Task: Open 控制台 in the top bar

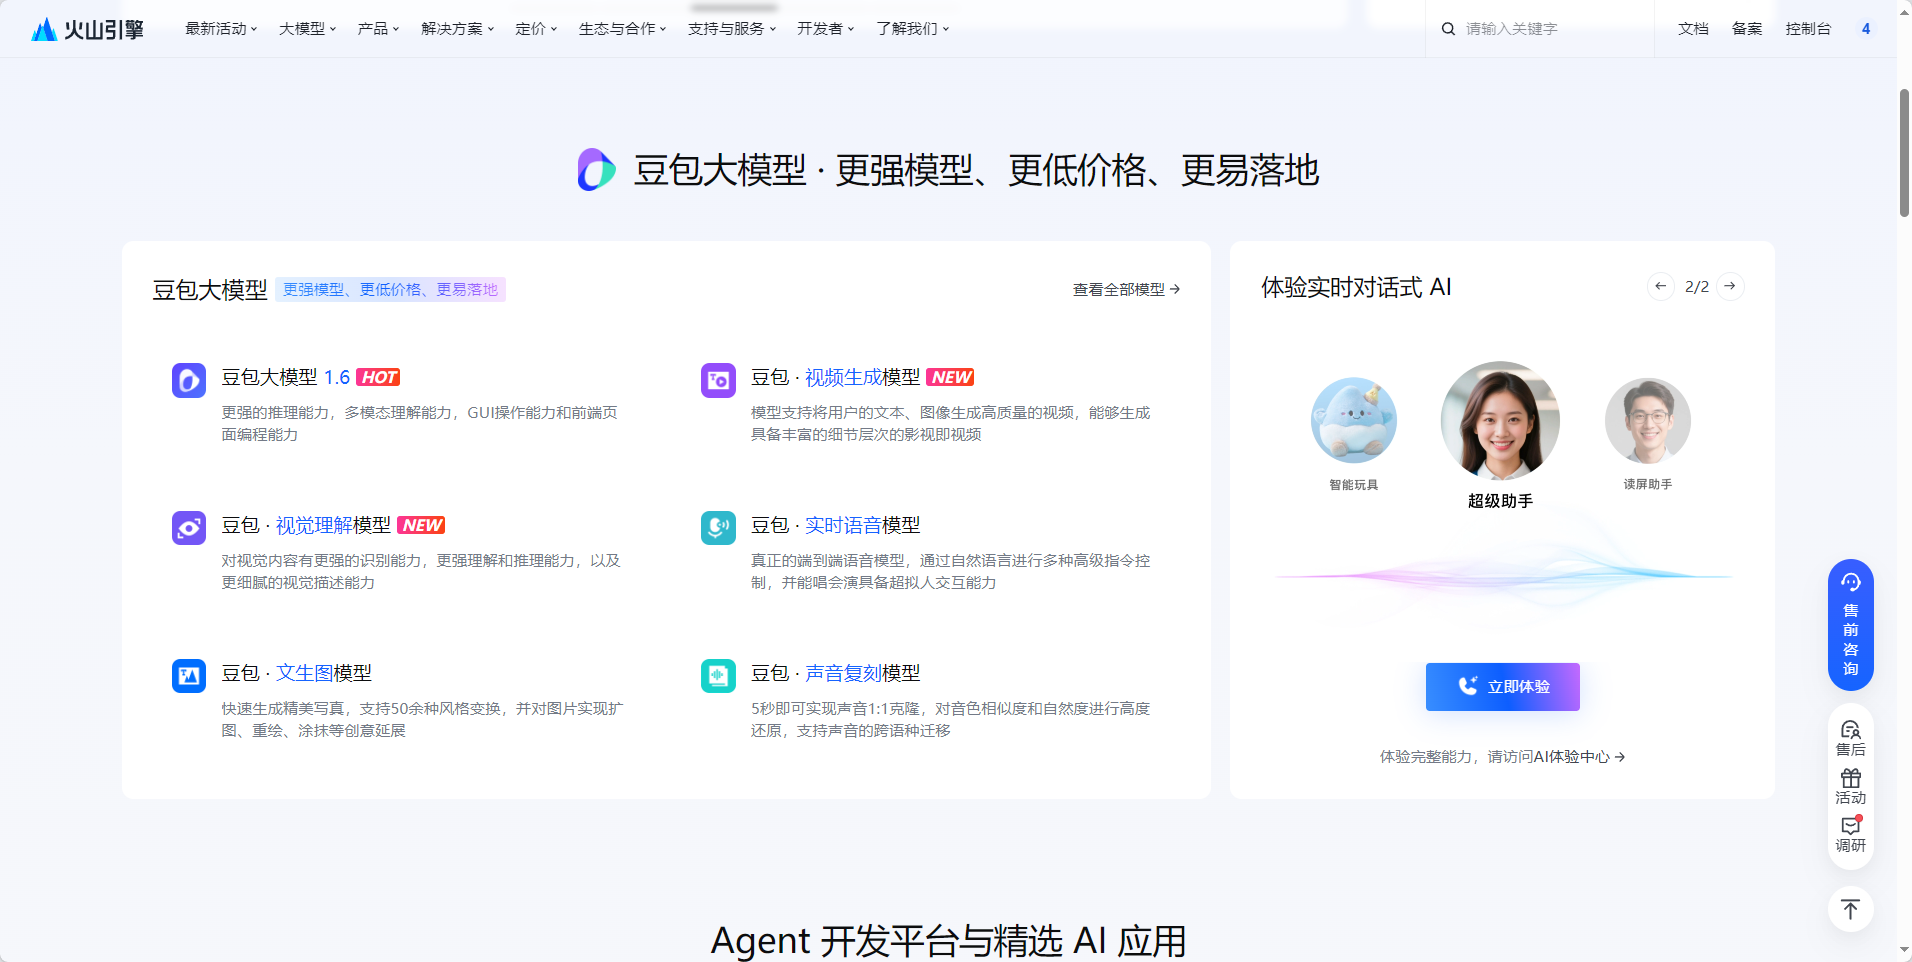Action: coord(1808,29)
